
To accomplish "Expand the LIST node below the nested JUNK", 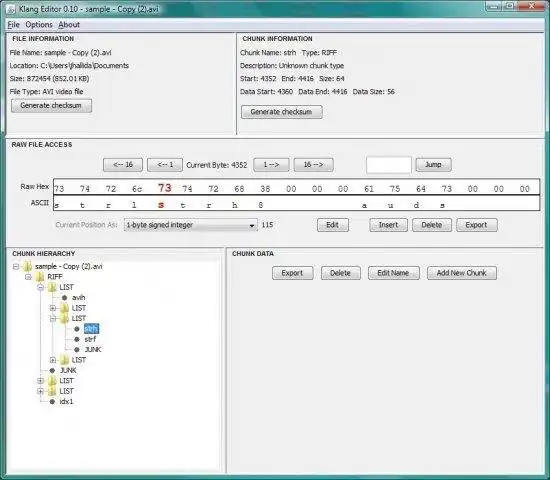I will (x=53, y=360).
